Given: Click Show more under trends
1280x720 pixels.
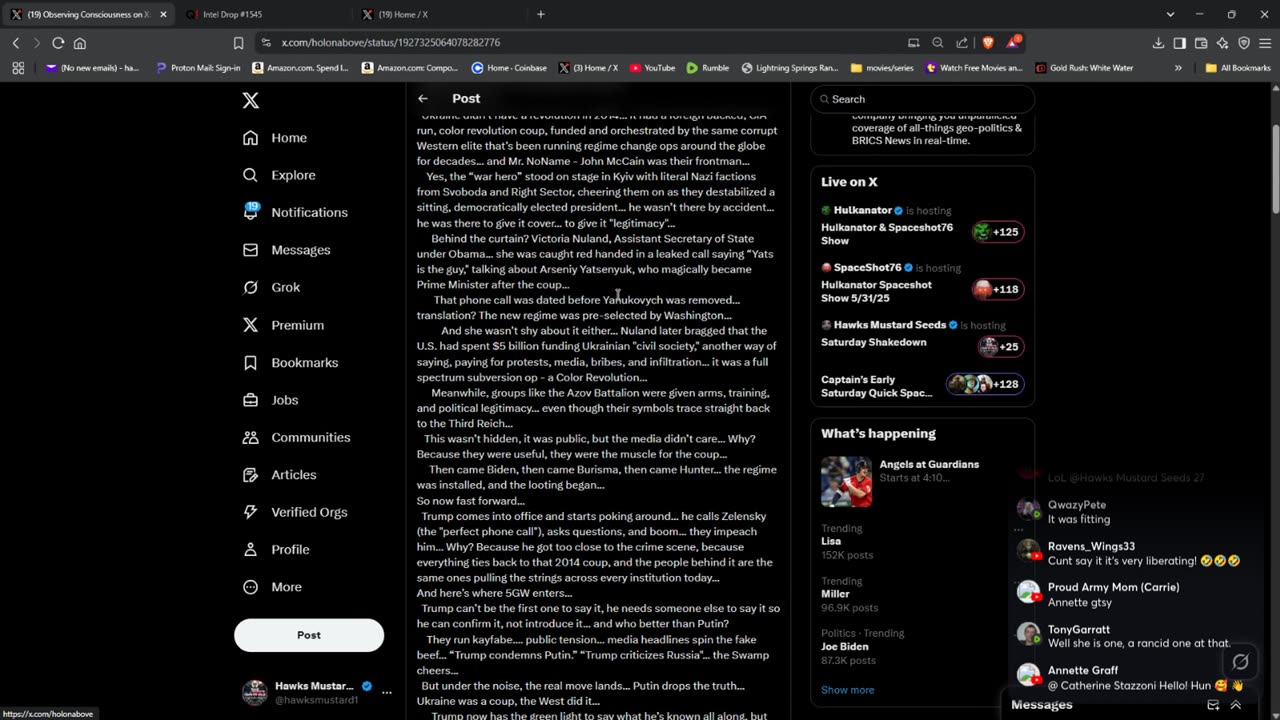Looking at the screenshot, I should tap(847, 690).
